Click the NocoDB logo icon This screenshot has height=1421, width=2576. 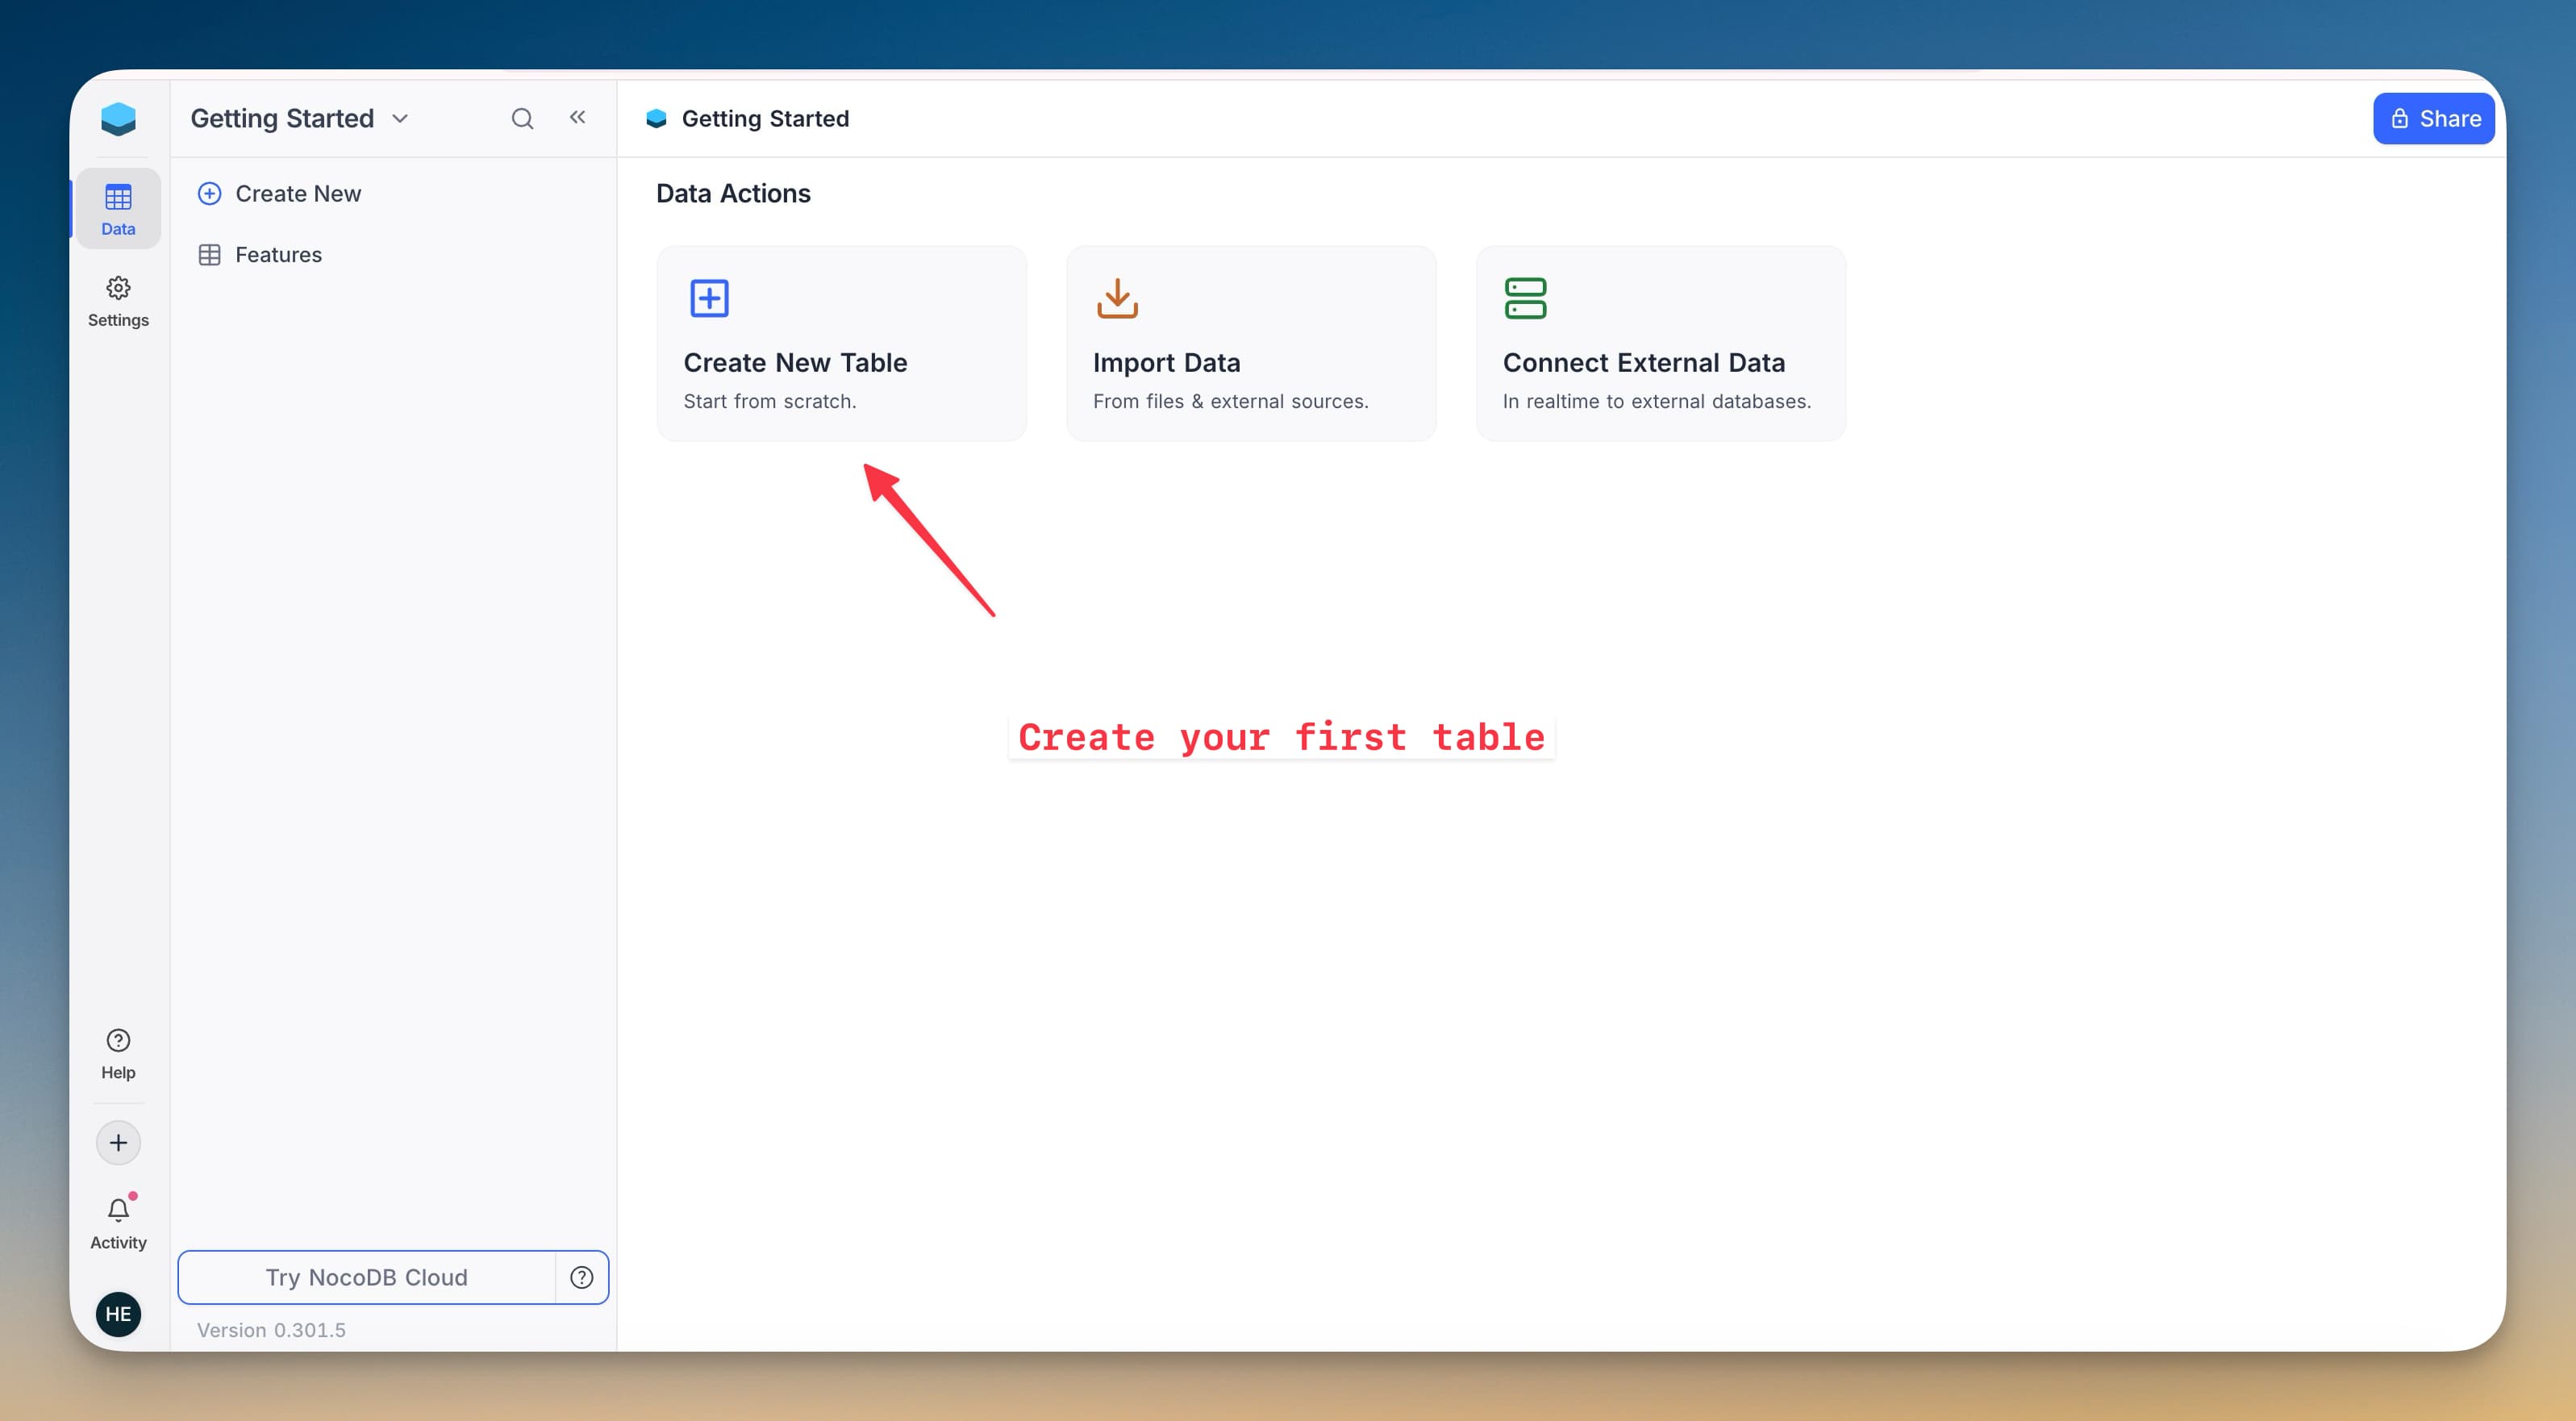(x=118, y=119)
